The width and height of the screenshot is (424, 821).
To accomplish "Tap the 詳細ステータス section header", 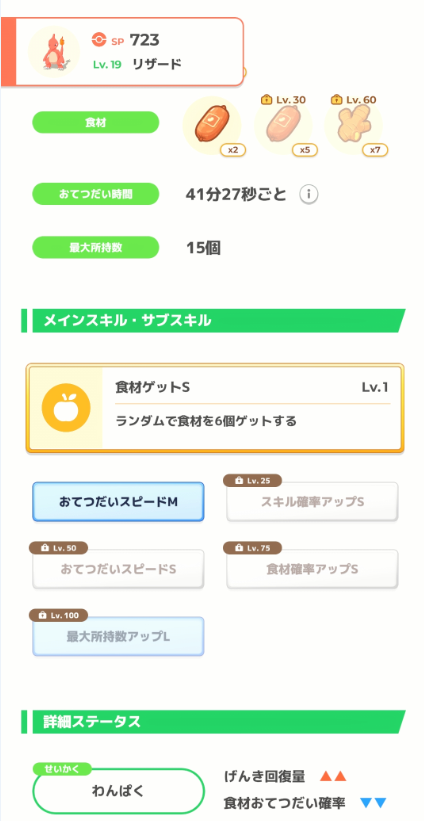I will point(214,722).
